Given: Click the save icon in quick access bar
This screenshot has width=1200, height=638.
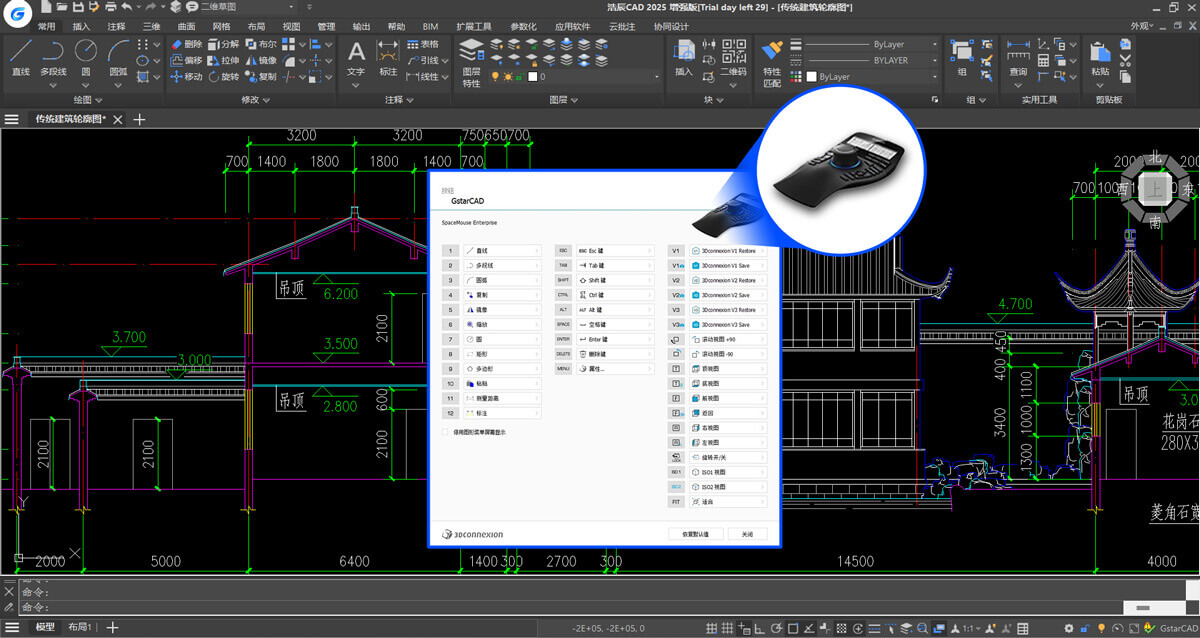Looking at the screenshot, I should pos(76,7).
